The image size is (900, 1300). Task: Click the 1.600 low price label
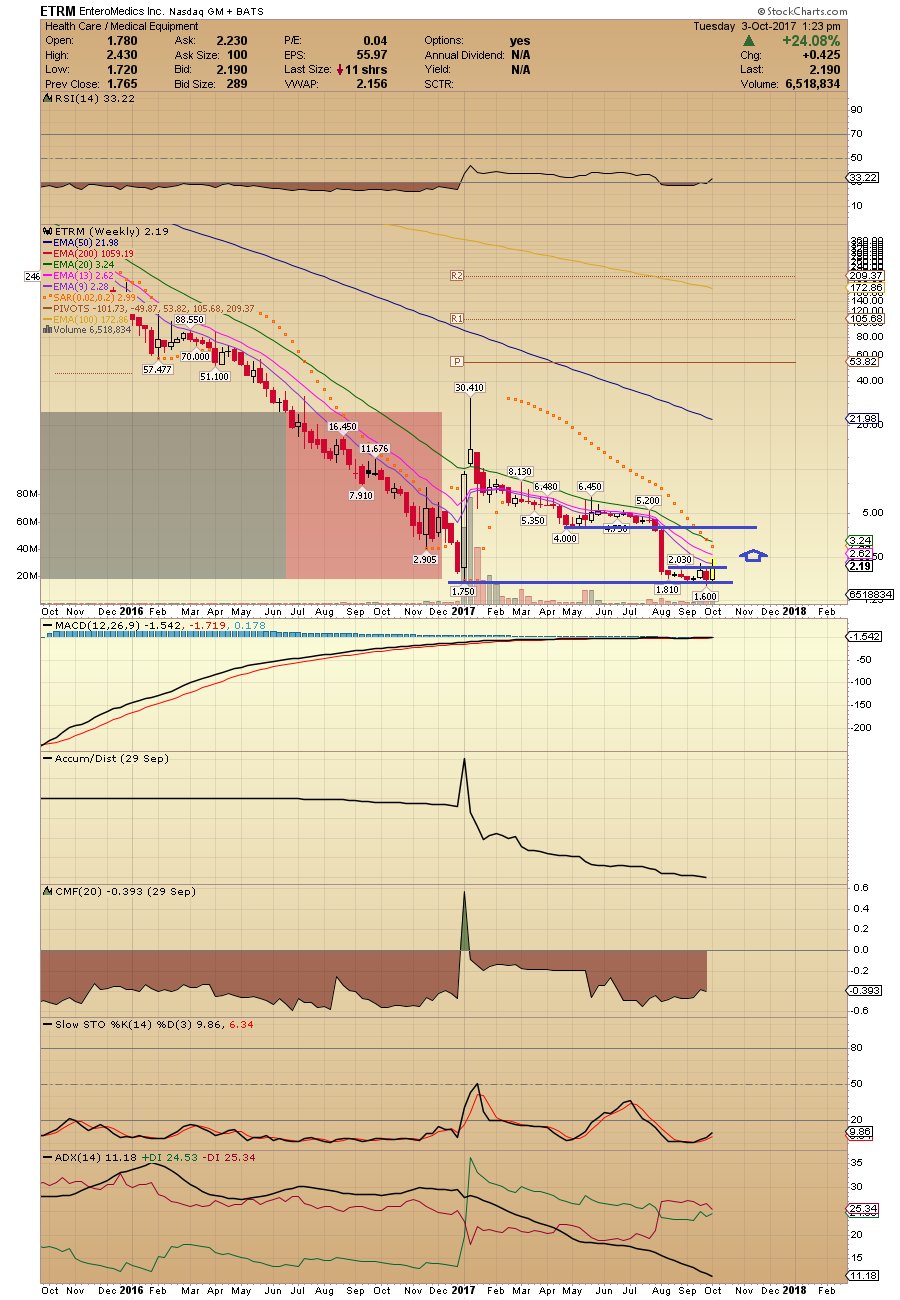click(707, 596)
